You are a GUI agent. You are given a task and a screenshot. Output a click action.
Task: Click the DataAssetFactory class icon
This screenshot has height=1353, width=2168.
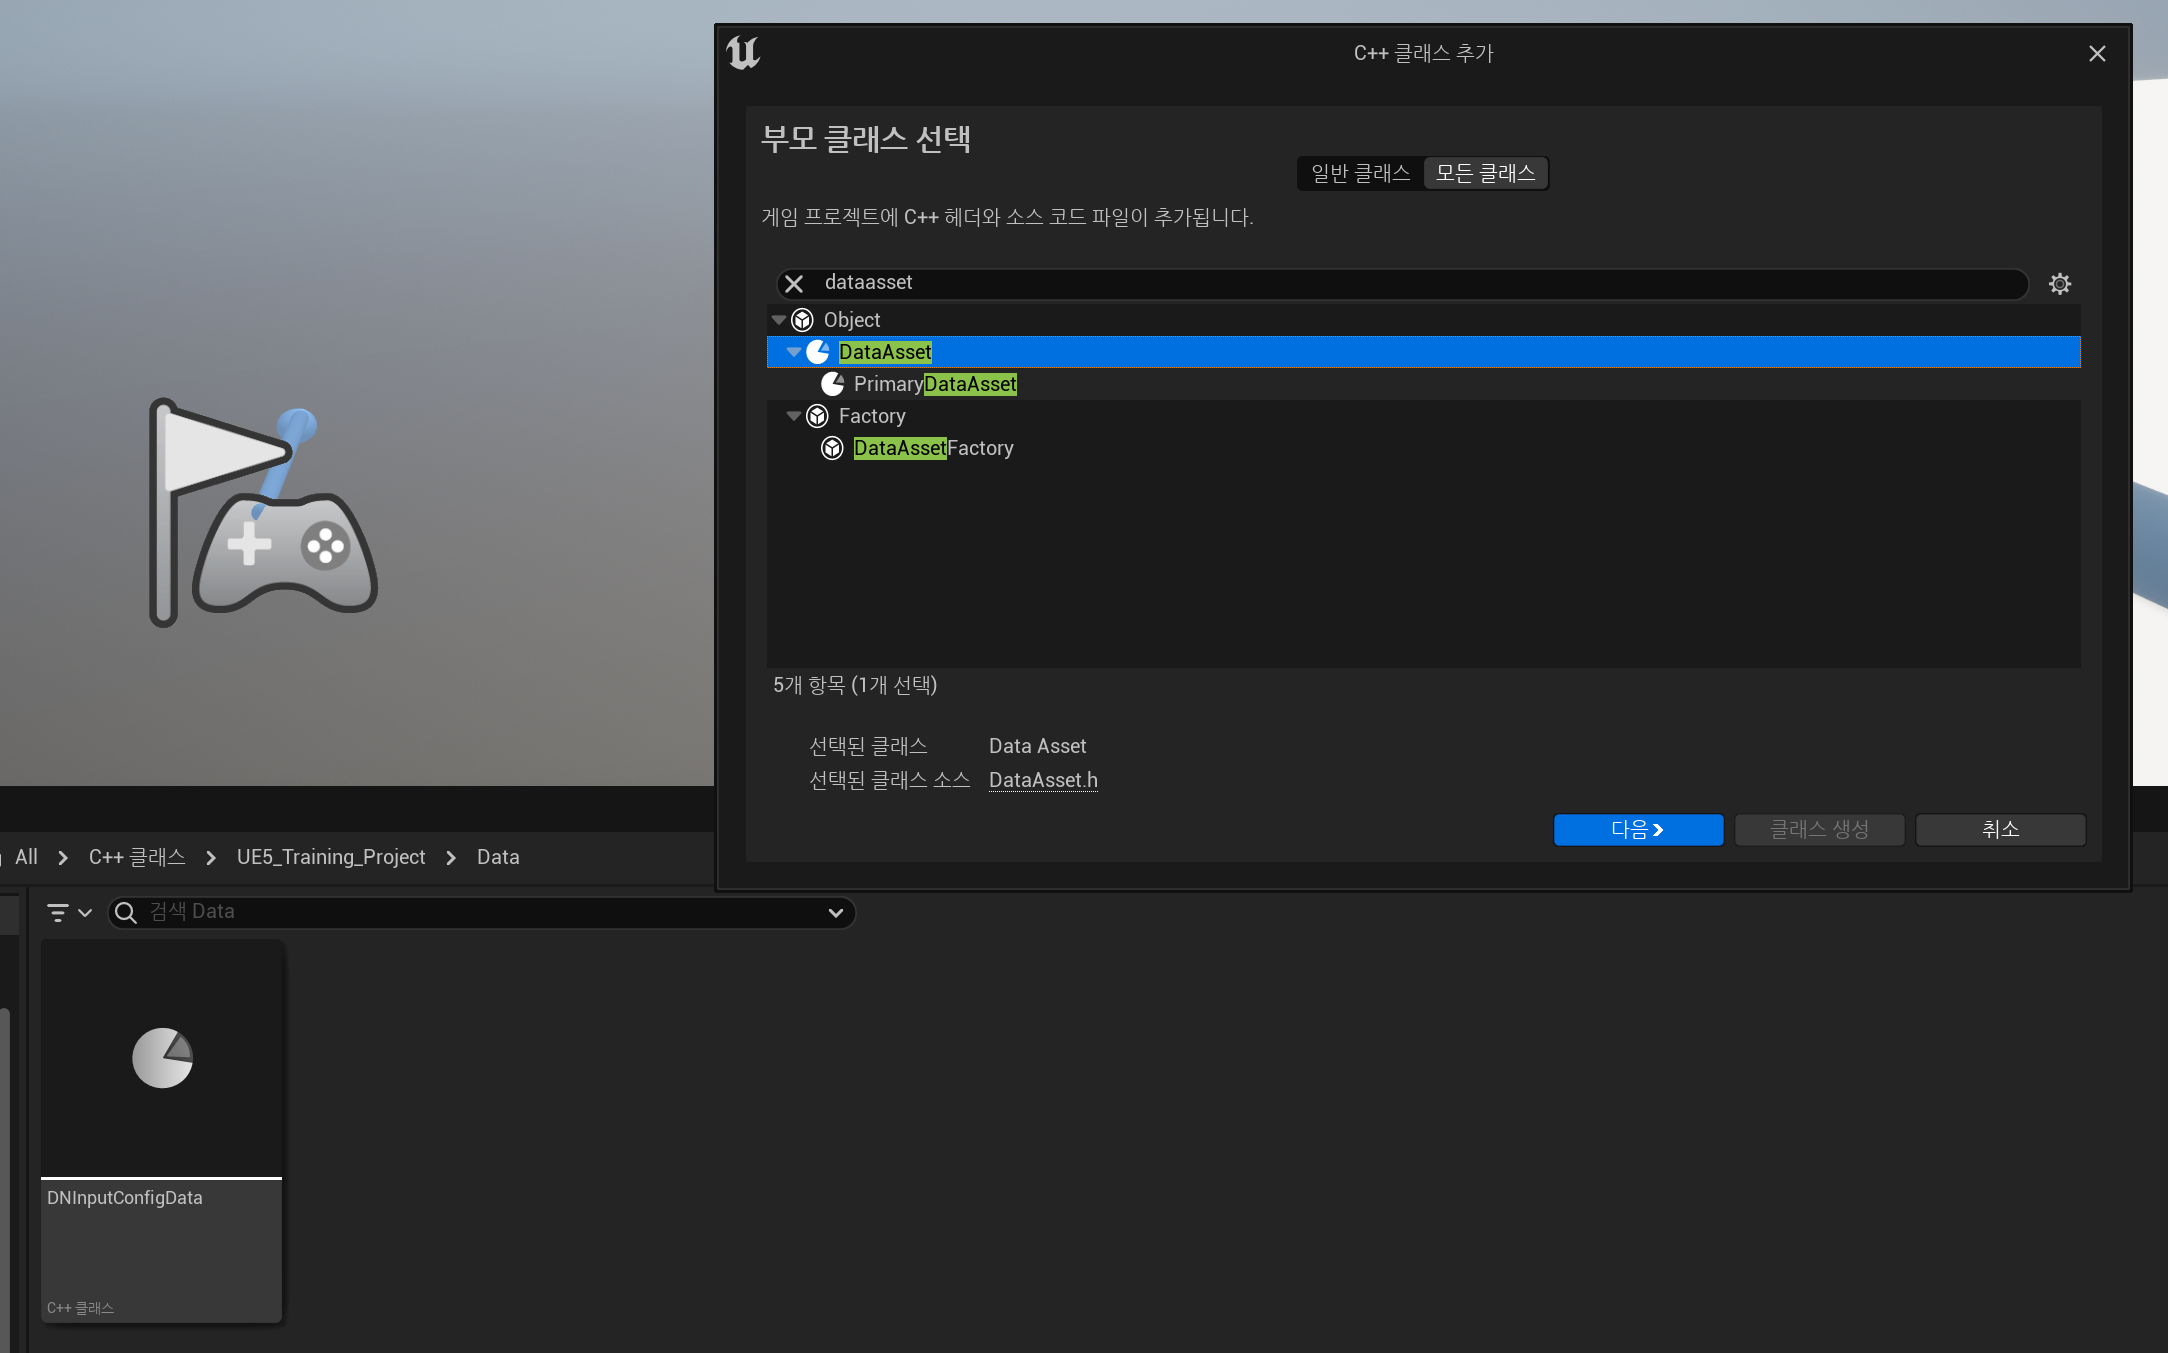[x=832, y=448]
